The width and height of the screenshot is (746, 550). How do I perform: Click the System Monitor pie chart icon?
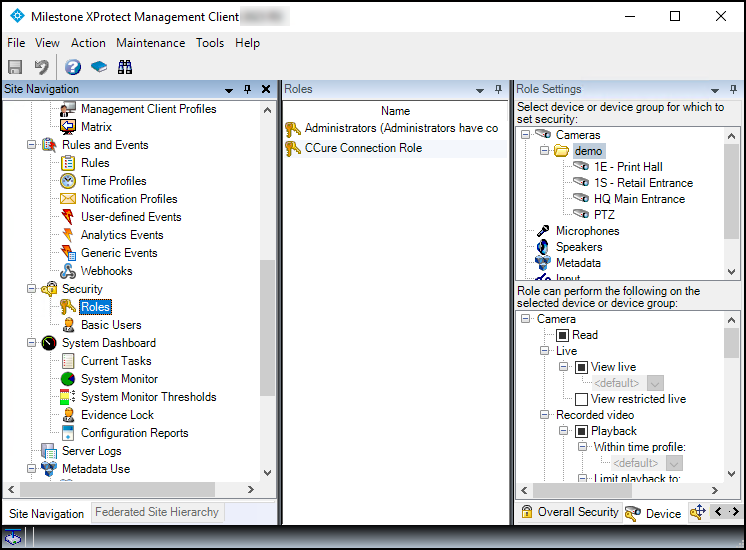(x=68, y=379)
